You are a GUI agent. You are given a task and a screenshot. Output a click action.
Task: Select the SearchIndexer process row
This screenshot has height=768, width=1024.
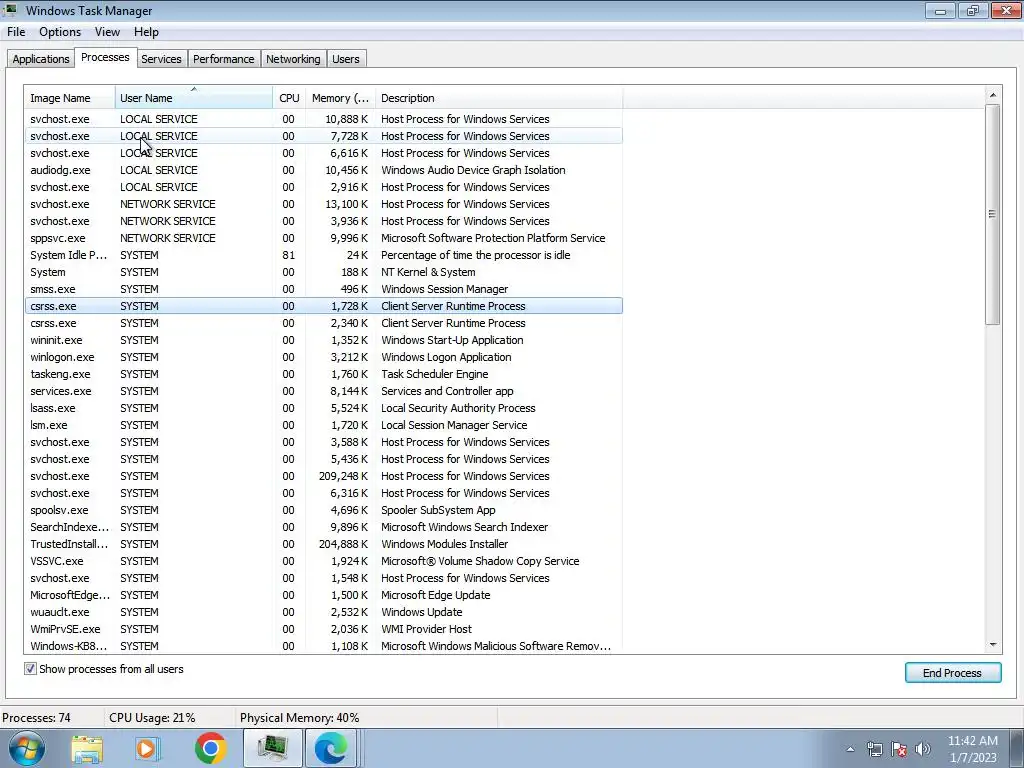pyautogui.click(x=323, y=526)
